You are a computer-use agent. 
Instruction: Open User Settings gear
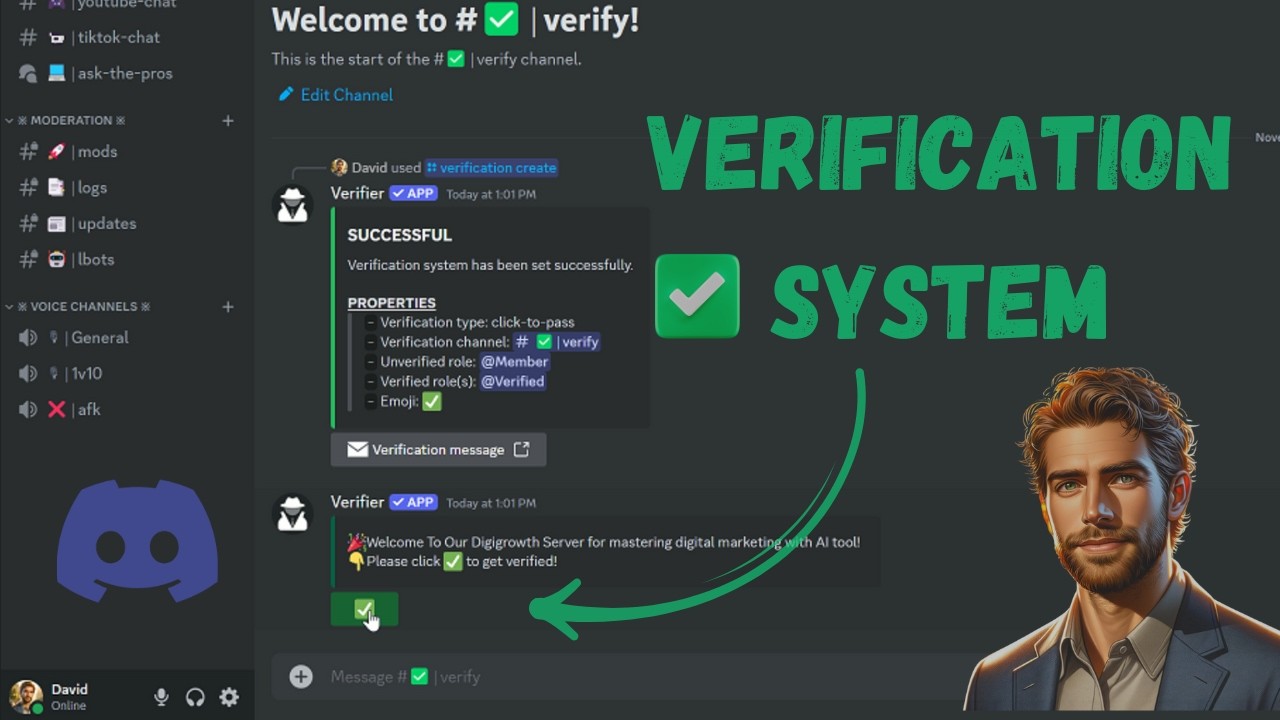coord(229,697)
